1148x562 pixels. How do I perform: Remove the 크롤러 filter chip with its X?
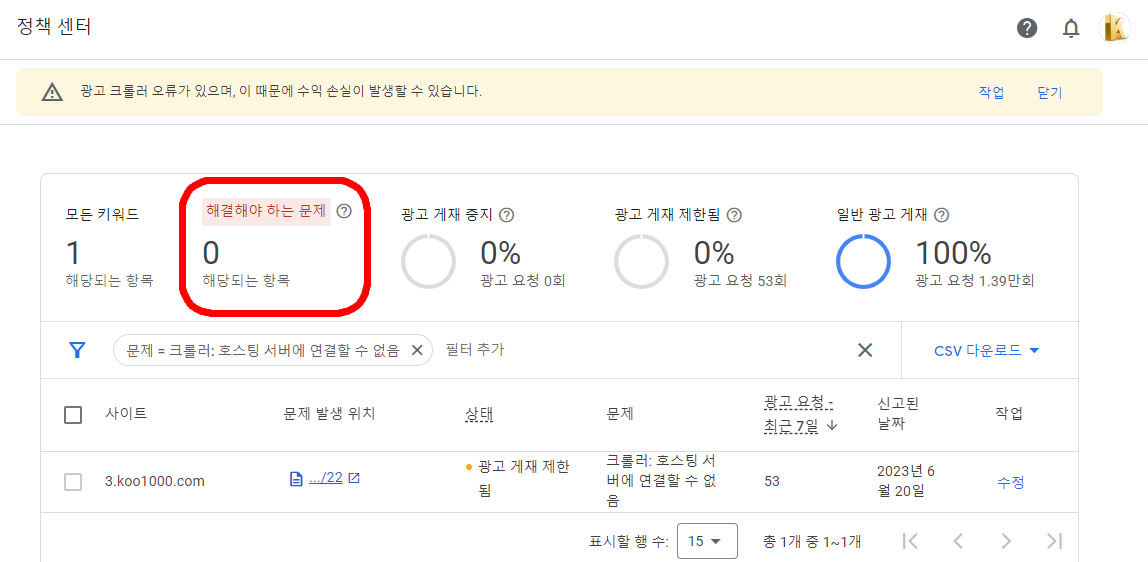point(417,351)
